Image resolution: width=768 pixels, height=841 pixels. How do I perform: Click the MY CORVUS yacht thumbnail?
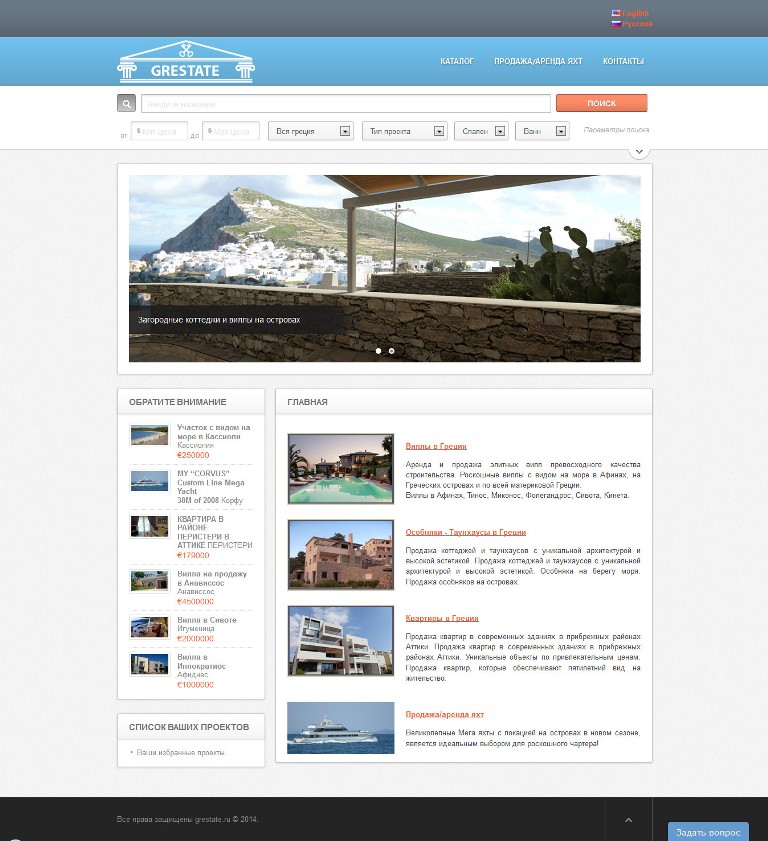coord(150,480)
